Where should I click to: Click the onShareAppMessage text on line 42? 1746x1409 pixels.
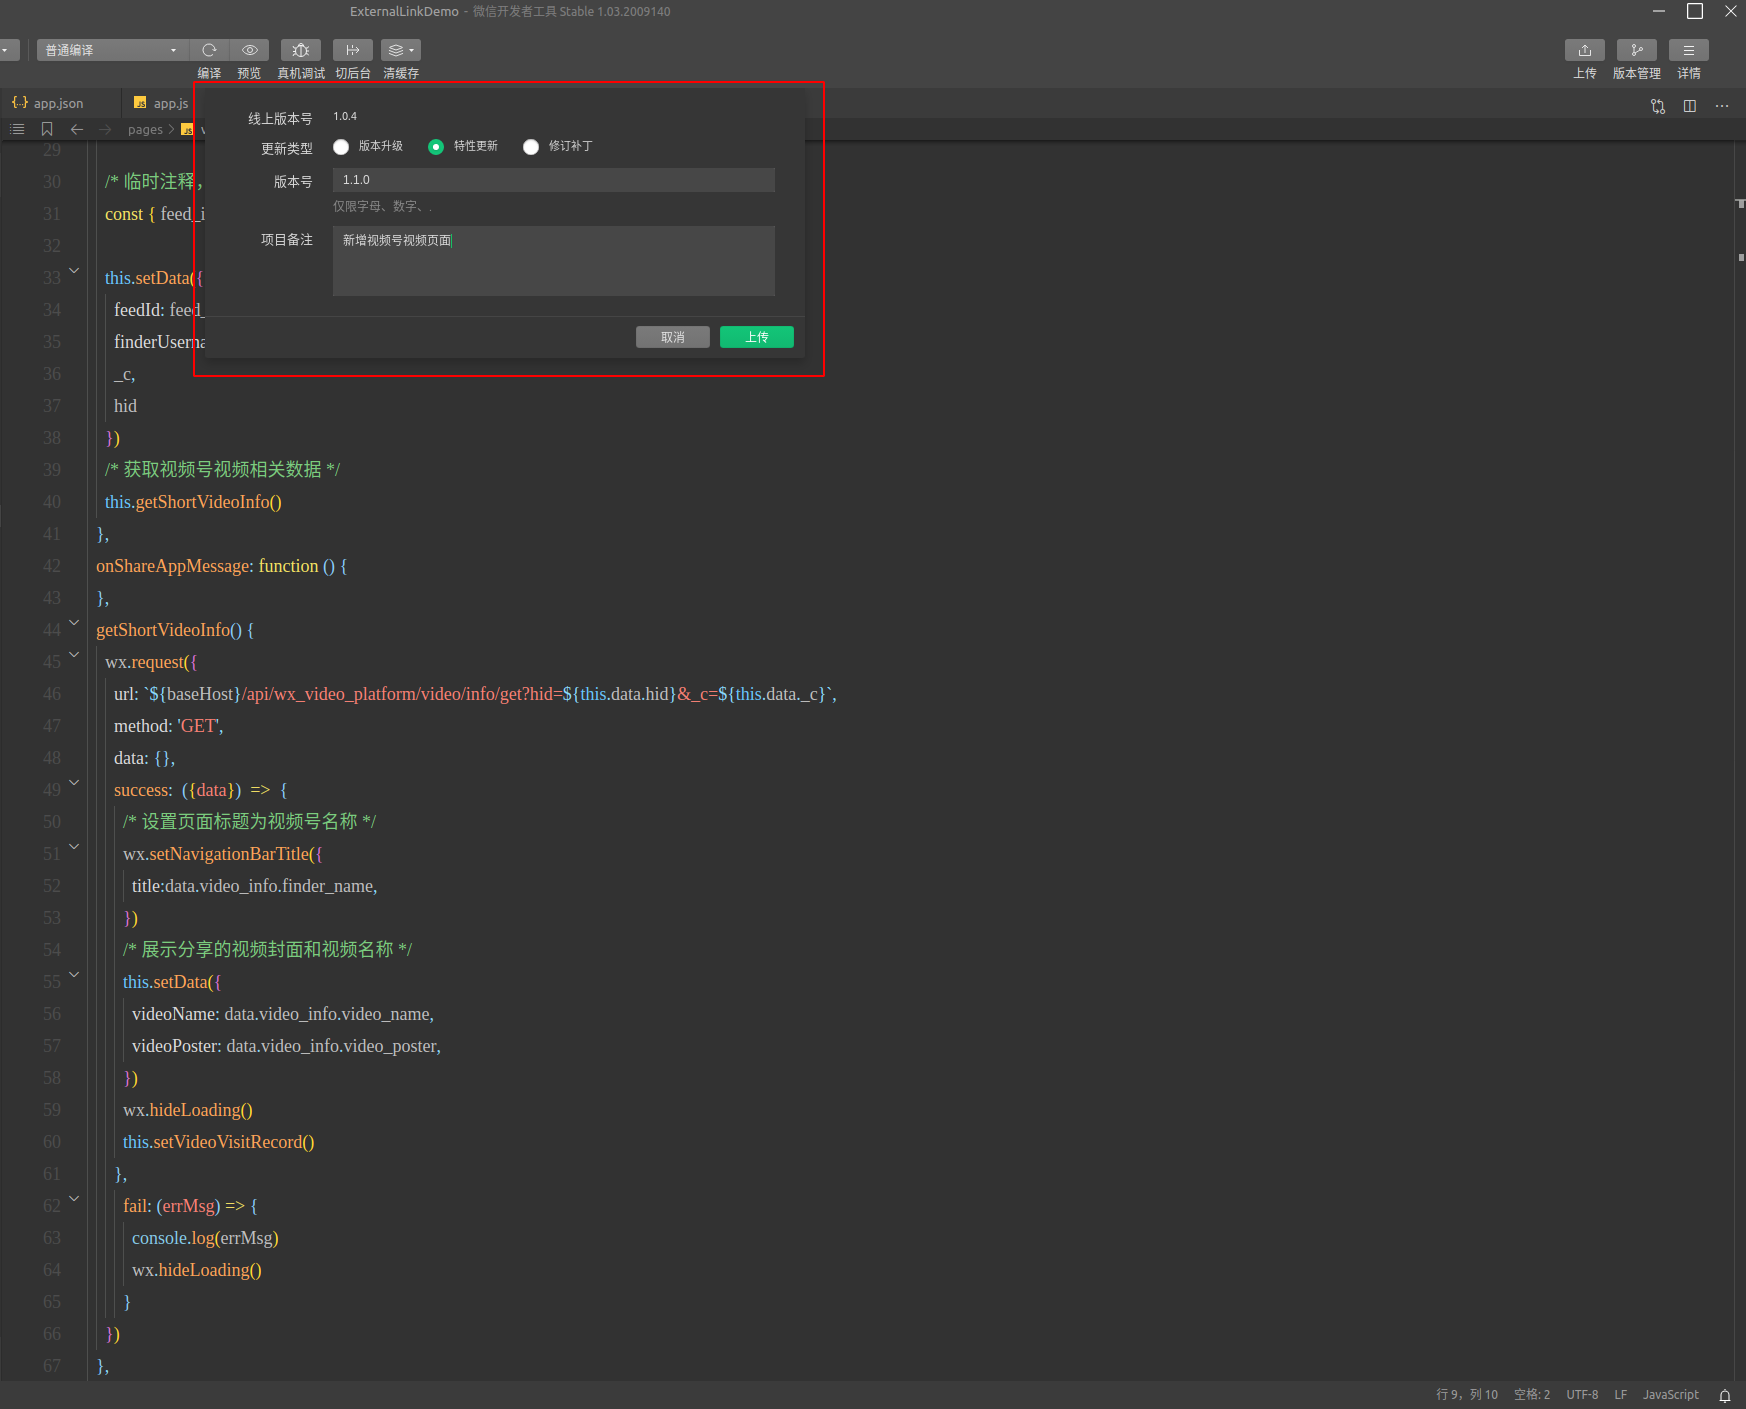click(x=172, y=566)
